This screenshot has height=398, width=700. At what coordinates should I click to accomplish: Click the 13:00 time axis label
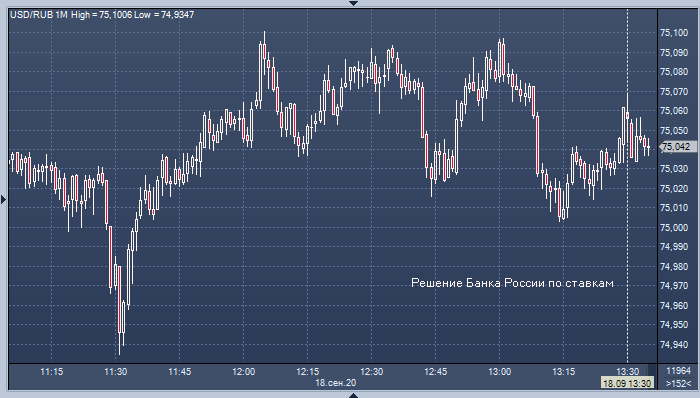tap(500, 372)
